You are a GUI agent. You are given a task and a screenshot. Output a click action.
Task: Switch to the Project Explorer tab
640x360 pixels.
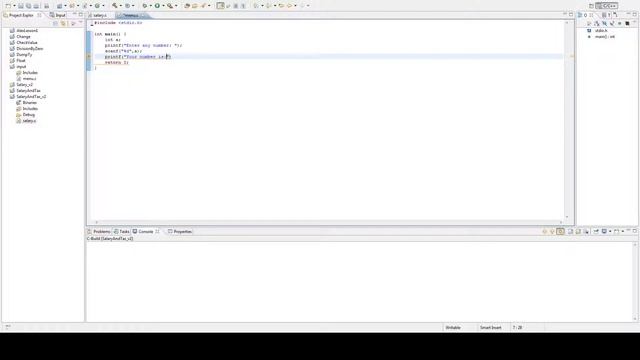(x=22, y=15)
